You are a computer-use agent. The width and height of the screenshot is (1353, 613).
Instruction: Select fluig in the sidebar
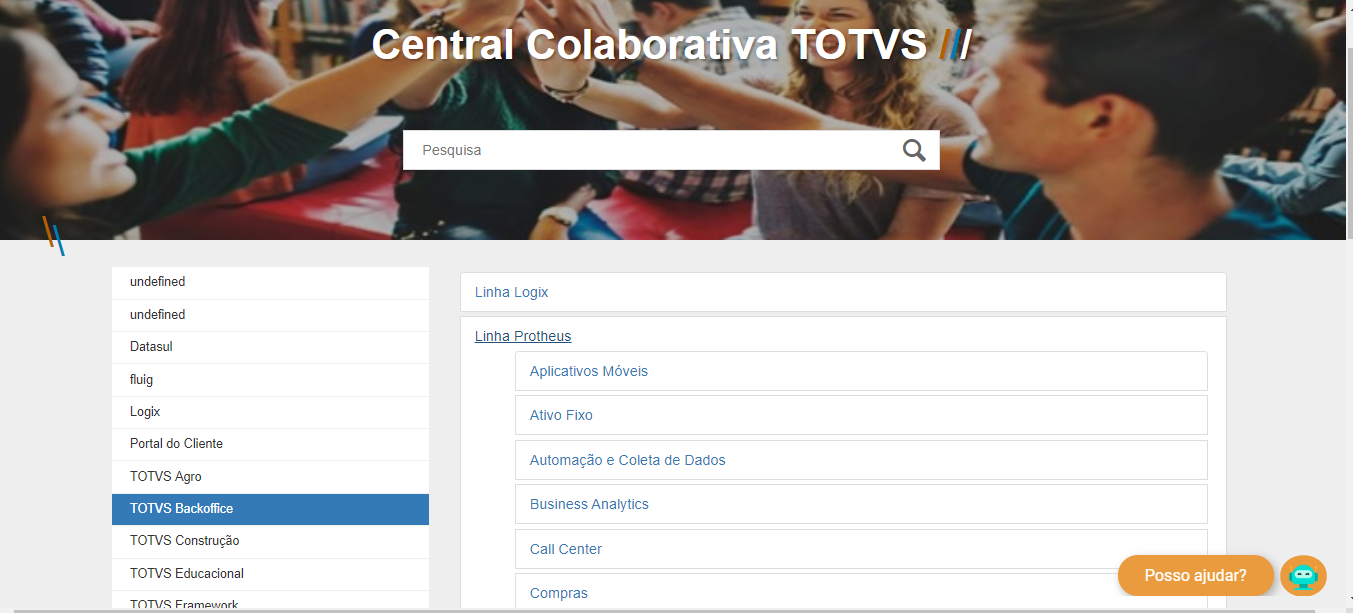coord(270,380)
